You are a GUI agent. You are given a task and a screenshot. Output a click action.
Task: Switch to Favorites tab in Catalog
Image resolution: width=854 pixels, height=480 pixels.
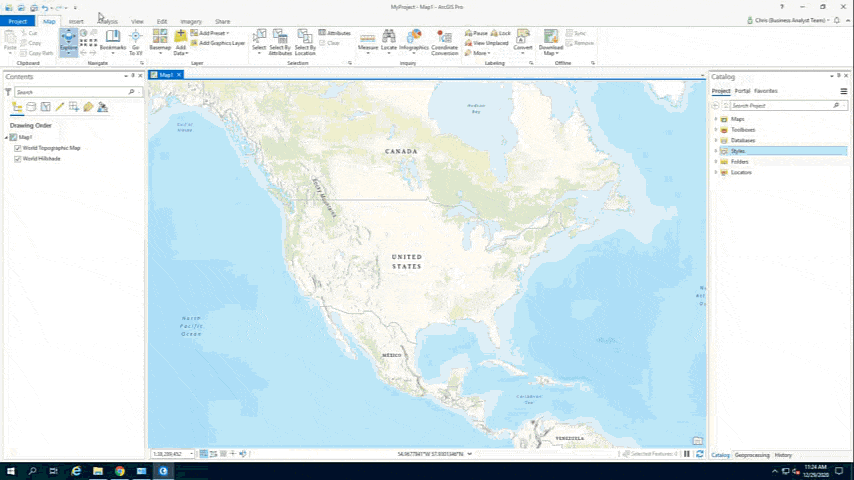pos(766,91)
